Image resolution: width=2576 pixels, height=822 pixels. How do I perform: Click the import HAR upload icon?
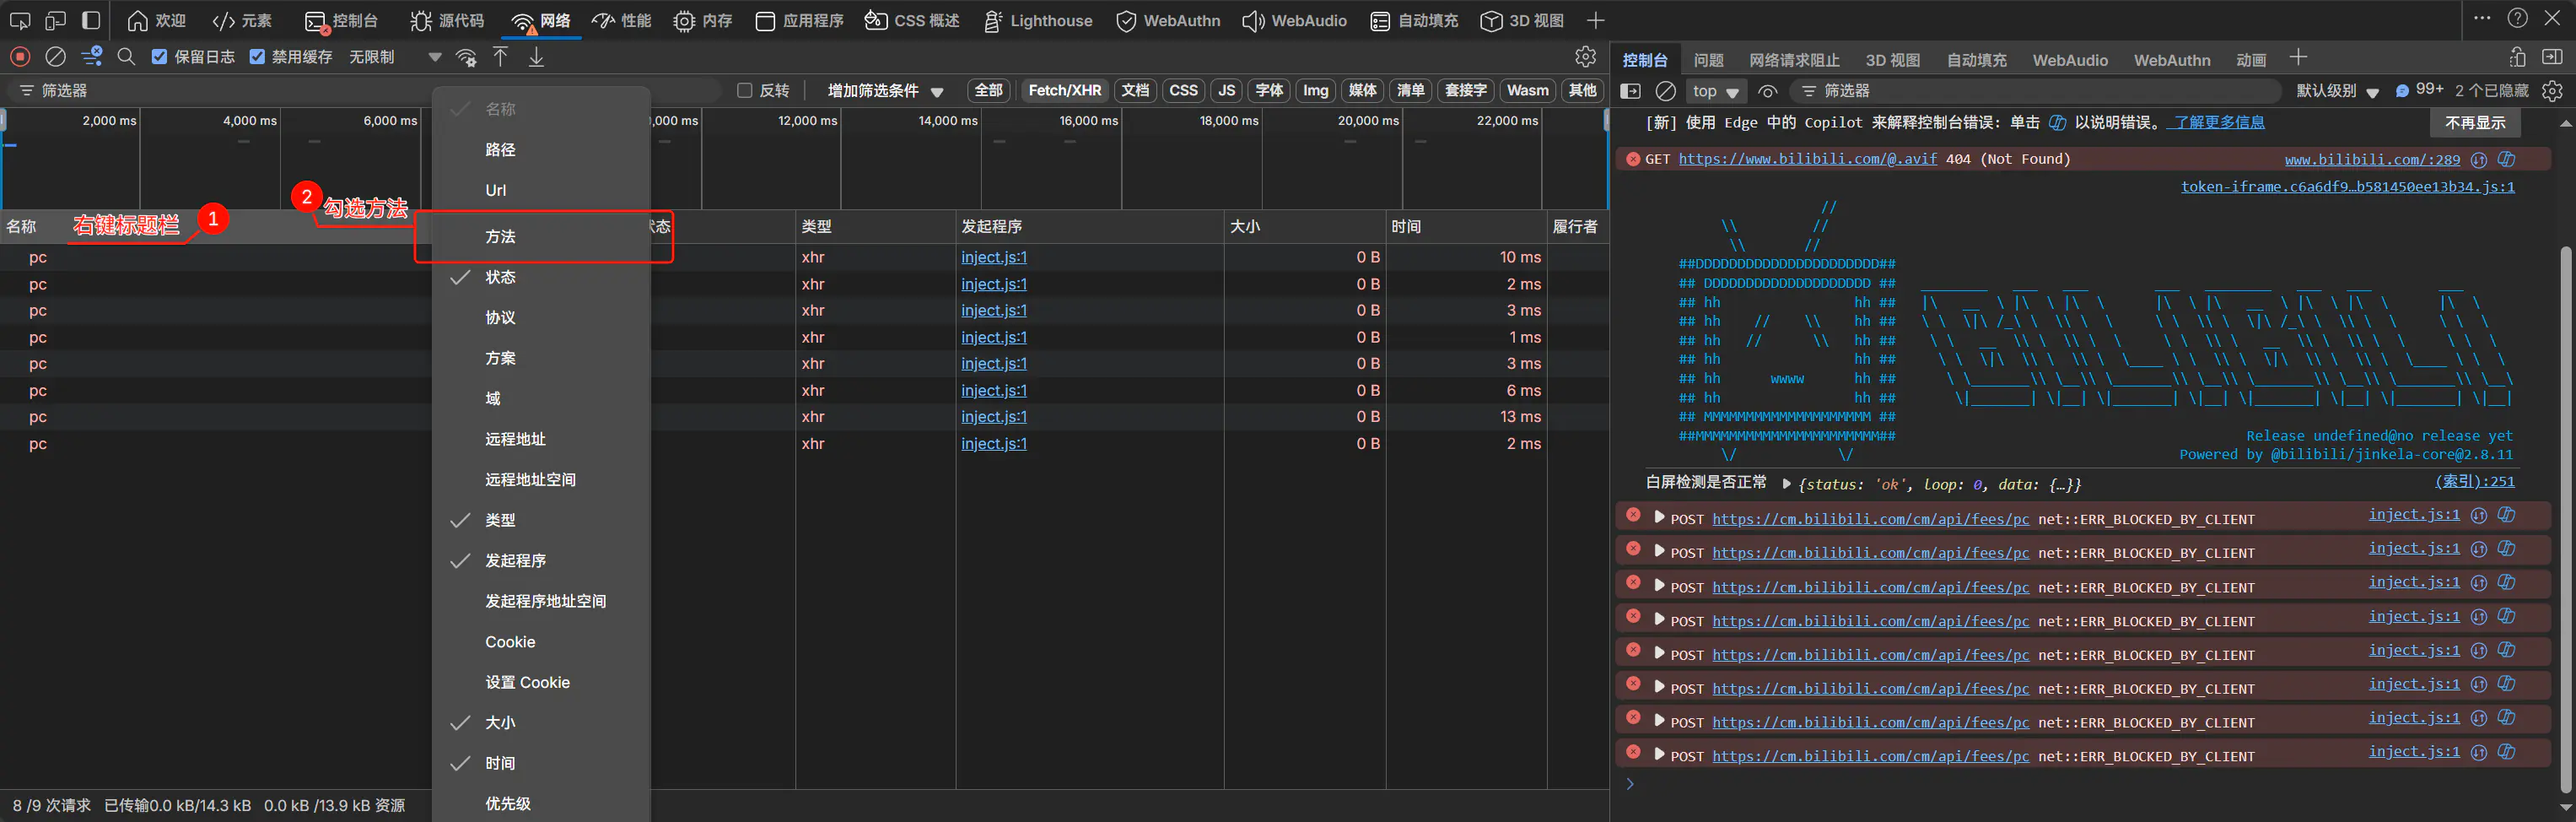click(x=500, y=57)
